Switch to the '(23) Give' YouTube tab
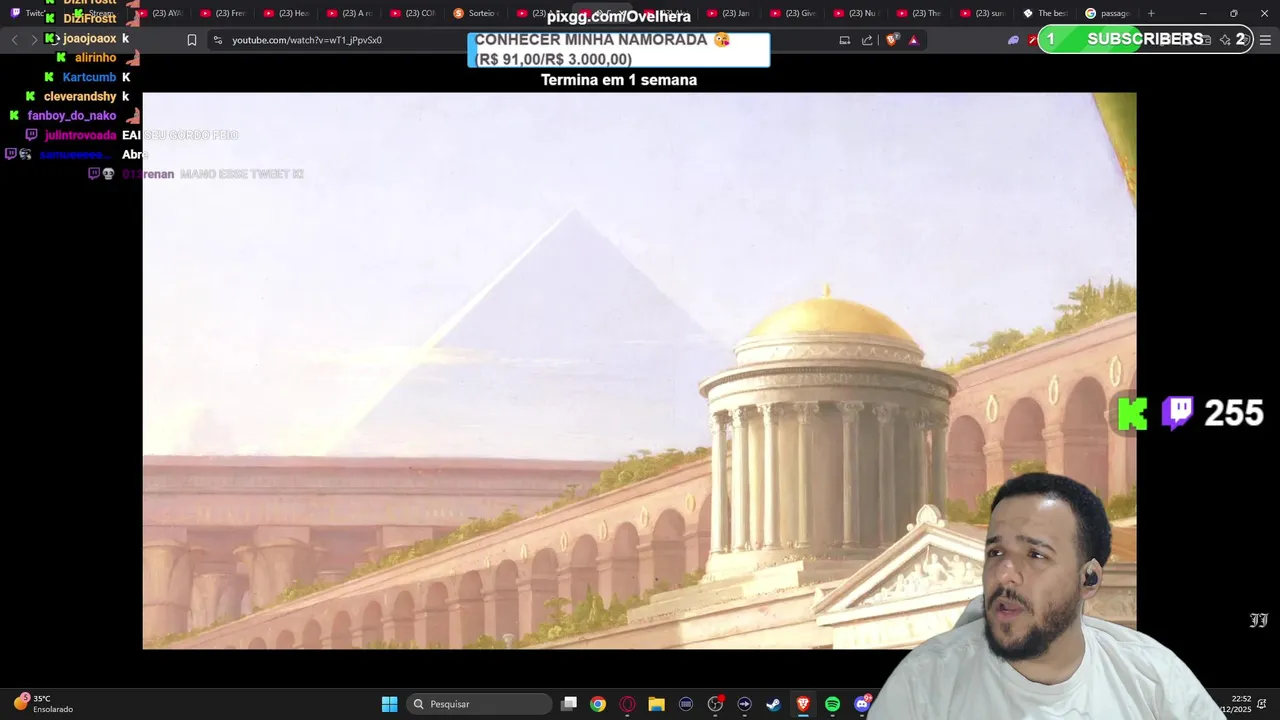This screenshot has width=1280, height=720. coord(793,13)
